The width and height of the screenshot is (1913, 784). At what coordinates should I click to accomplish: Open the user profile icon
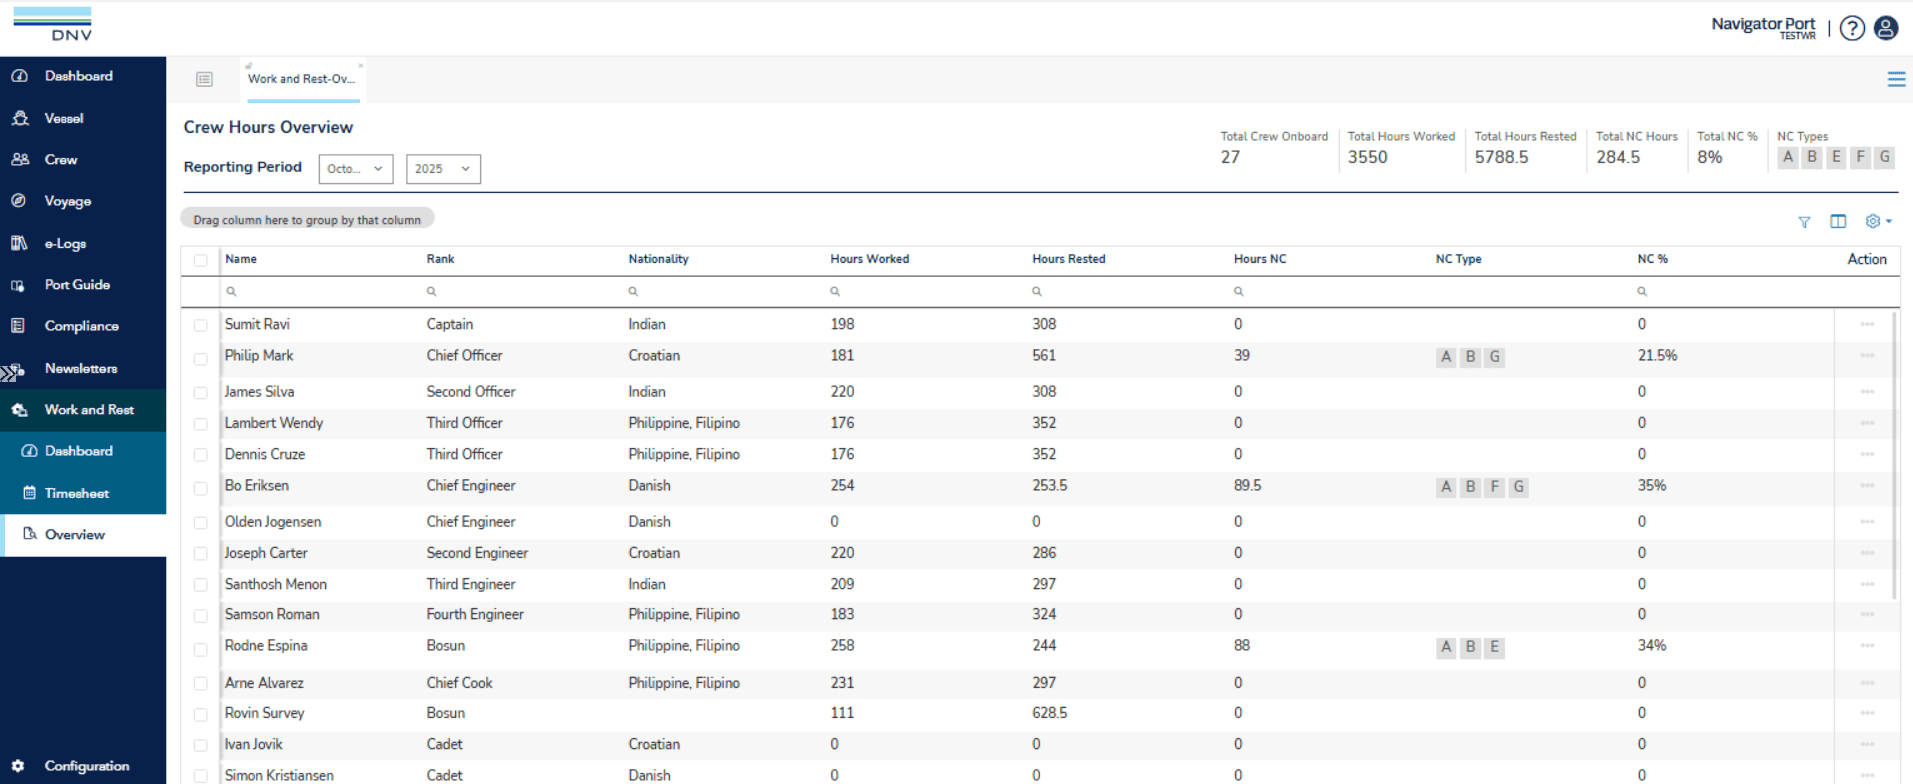(1886, 28)
